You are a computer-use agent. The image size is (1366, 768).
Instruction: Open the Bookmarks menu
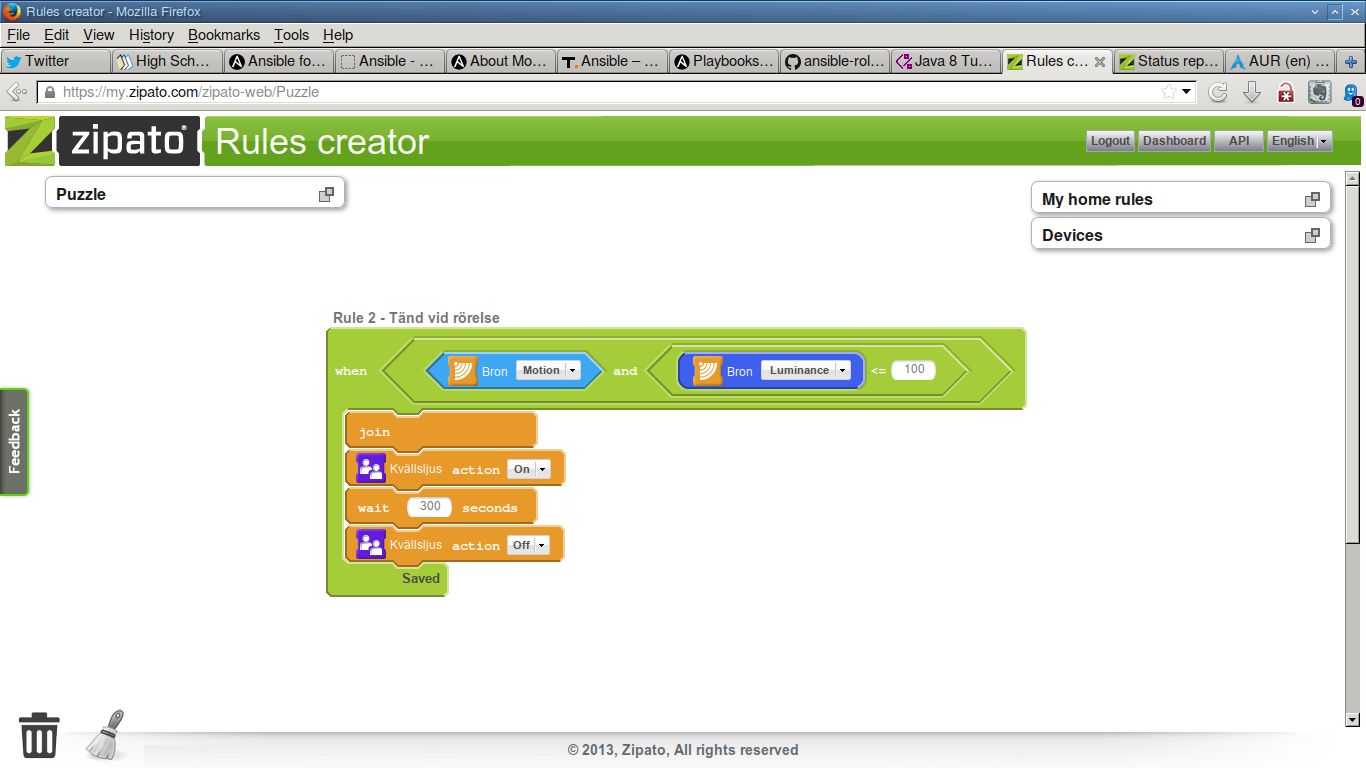pyautogui.click(x=223, y=35)
